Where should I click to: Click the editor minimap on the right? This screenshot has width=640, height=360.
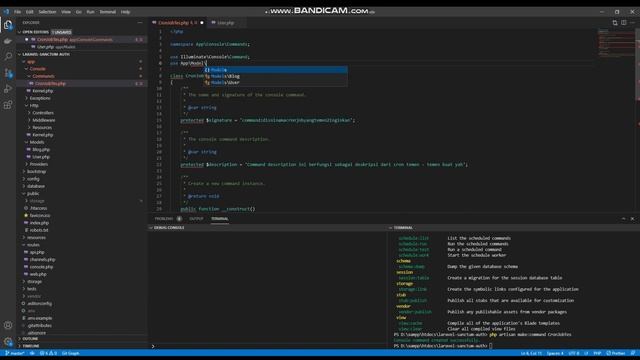[x=616, y=43]
